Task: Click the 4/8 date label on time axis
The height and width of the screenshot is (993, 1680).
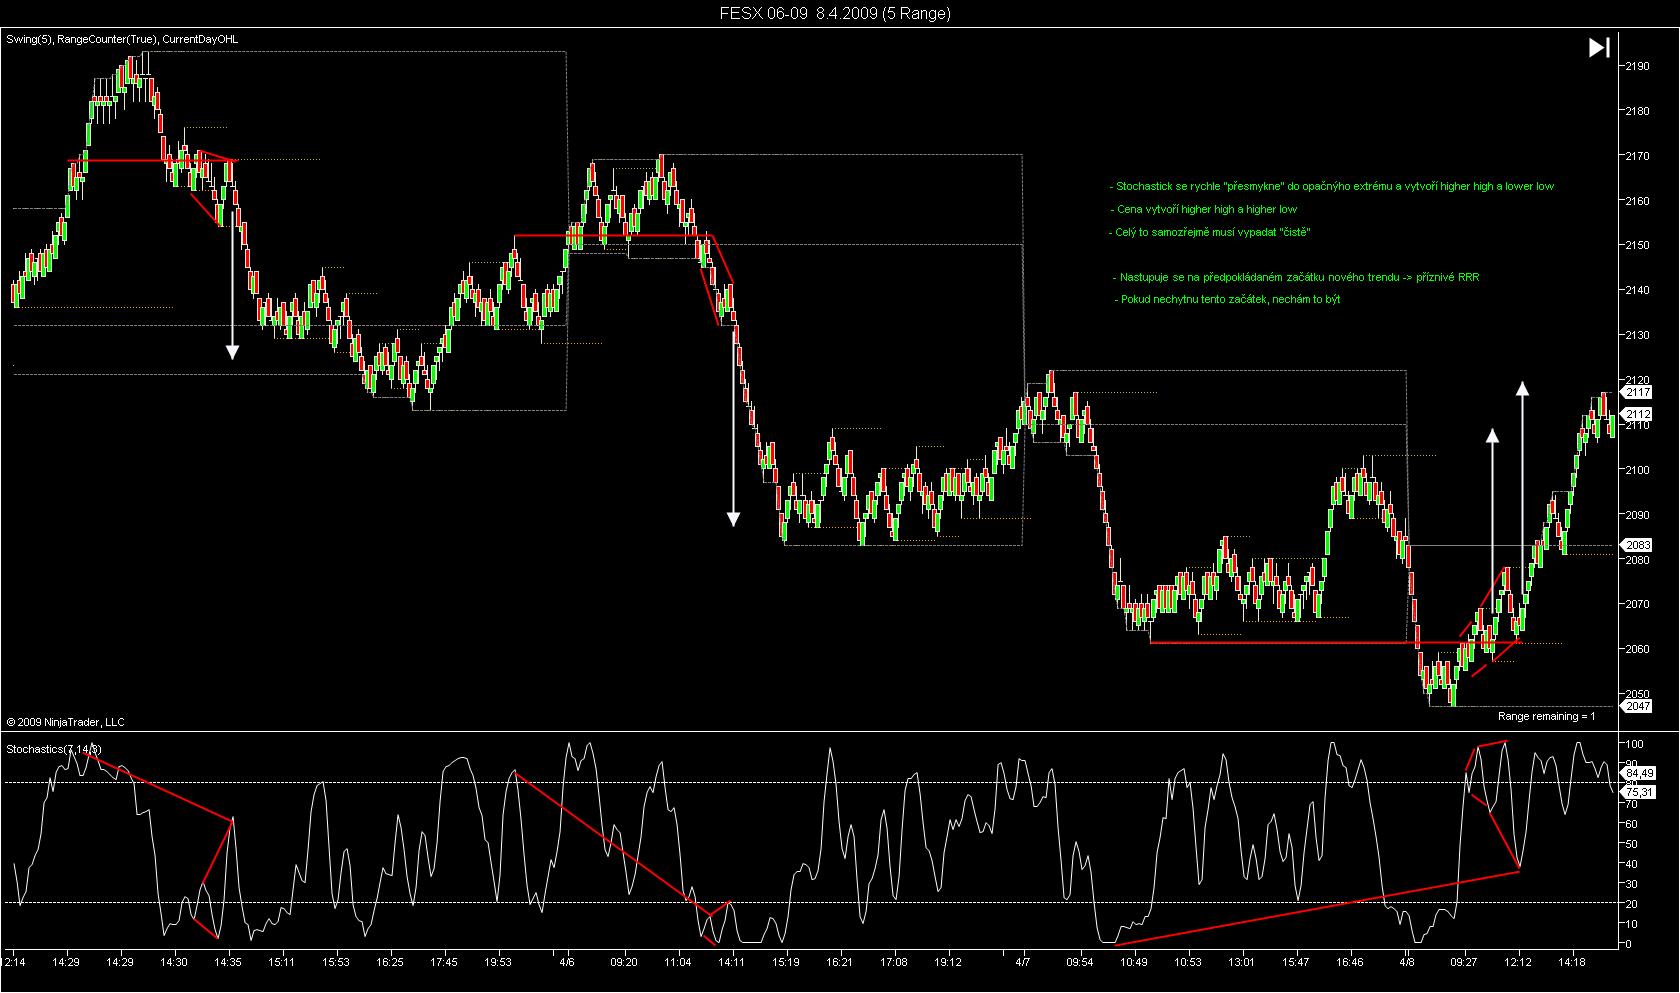Action: (1408, 962)
